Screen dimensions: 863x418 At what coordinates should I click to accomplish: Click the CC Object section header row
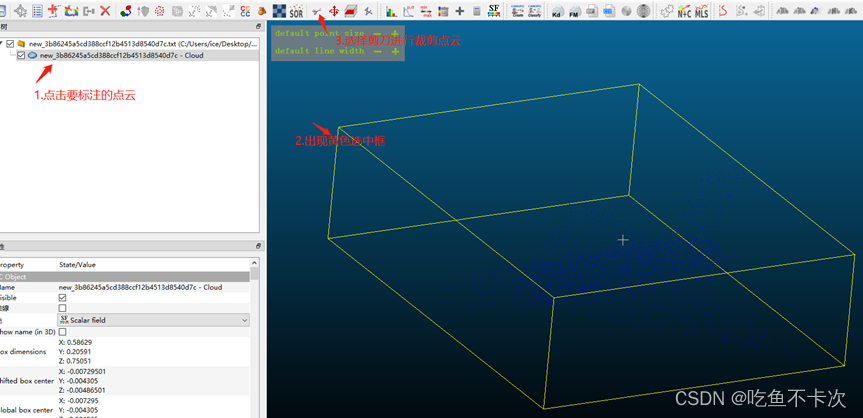[x=125, y=276]
